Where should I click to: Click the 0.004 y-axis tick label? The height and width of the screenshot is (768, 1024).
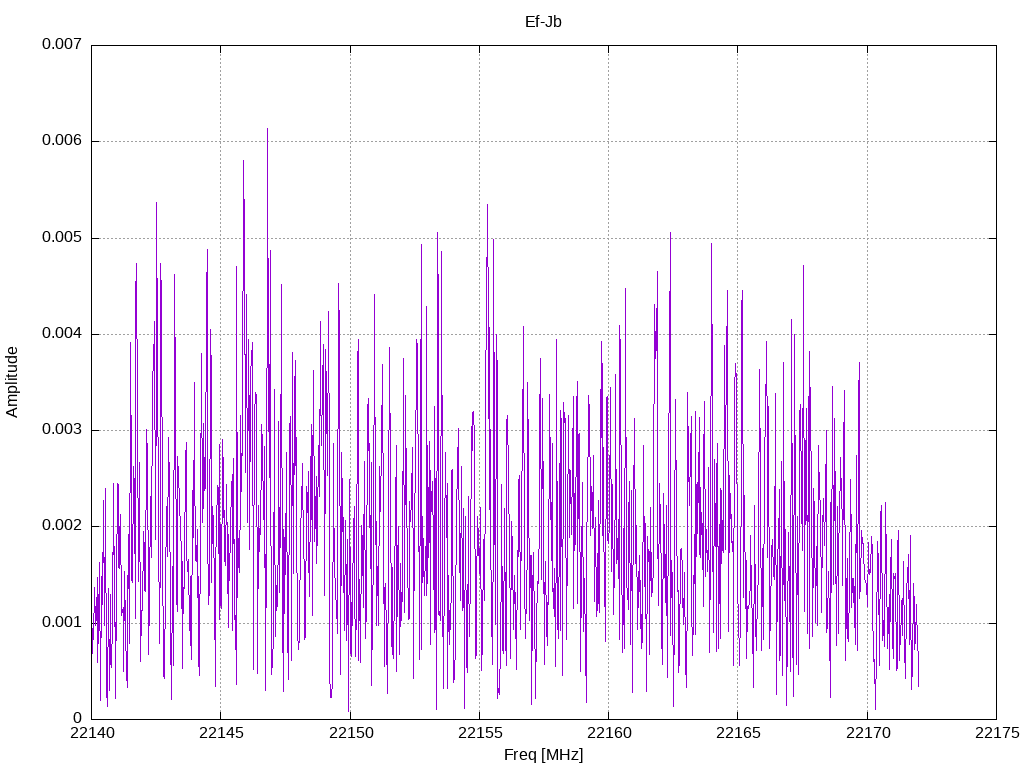[62, 333]
